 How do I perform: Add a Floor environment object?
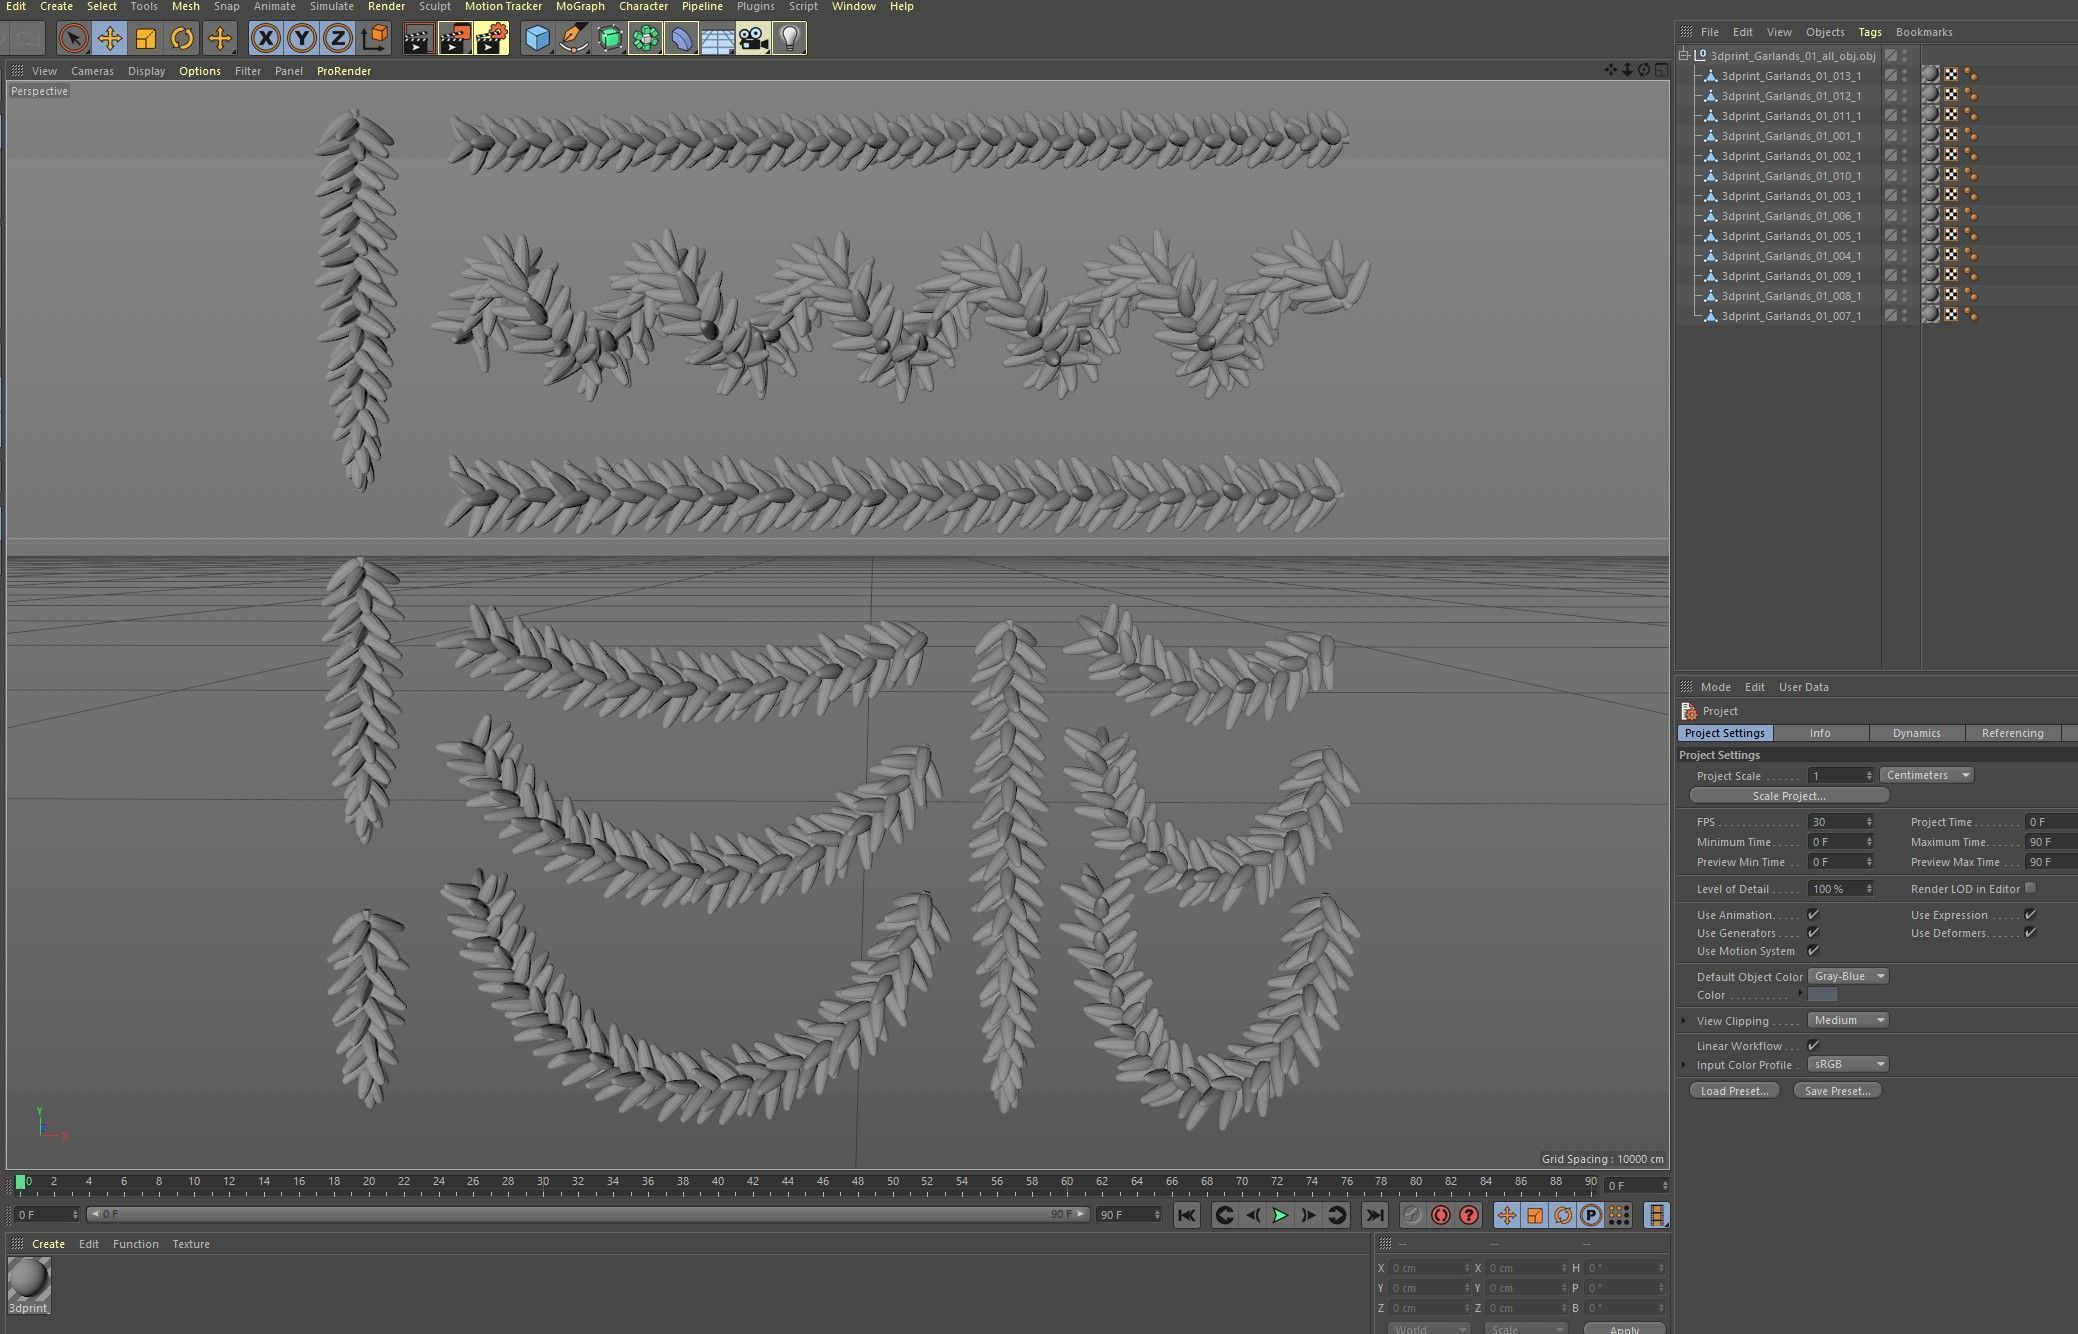tap(717, 39)
